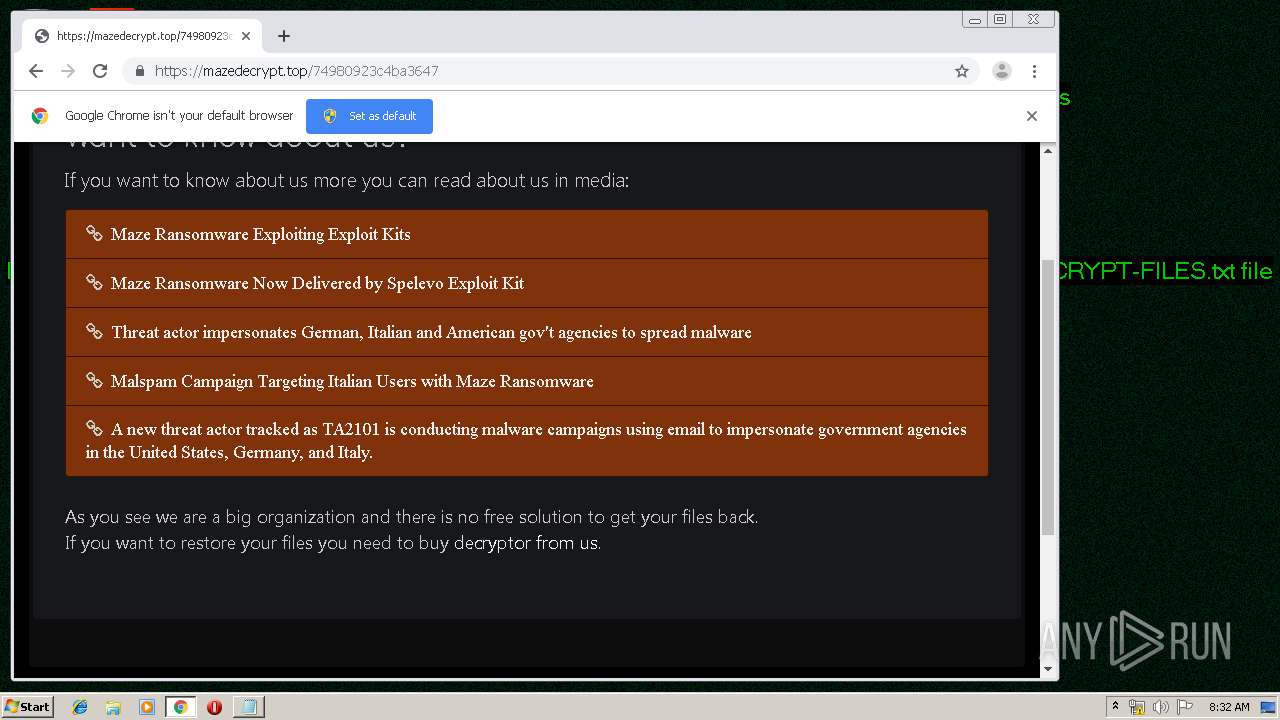Viewport: 1280px width, 720px height.
Task: Click the vertical scrollbar thumb
Action: coord(1048,397)
